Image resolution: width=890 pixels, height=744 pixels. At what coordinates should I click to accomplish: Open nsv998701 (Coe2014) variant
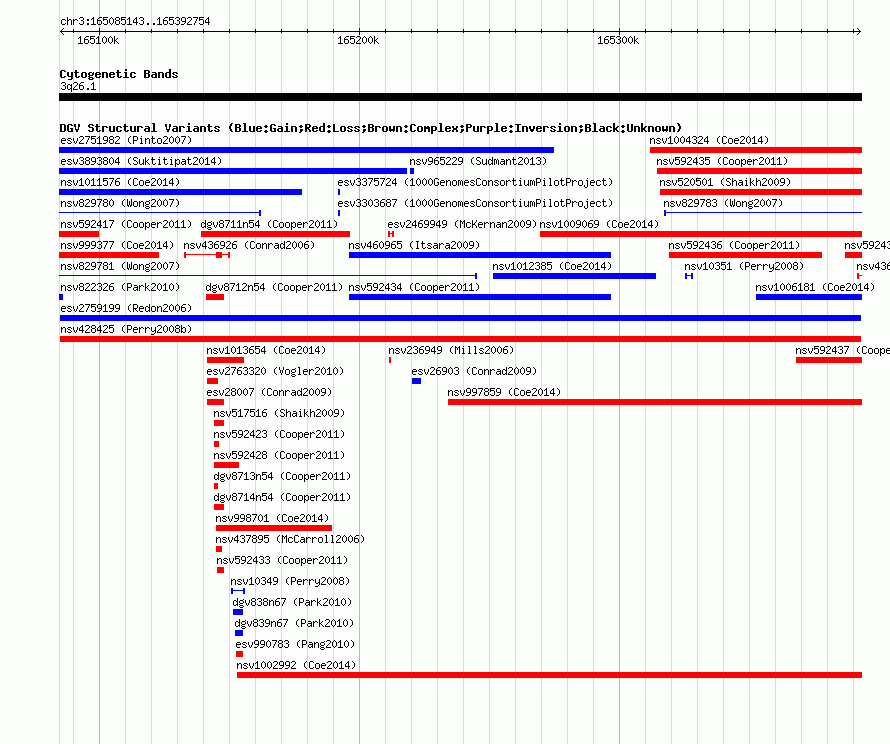pos(272,518)
